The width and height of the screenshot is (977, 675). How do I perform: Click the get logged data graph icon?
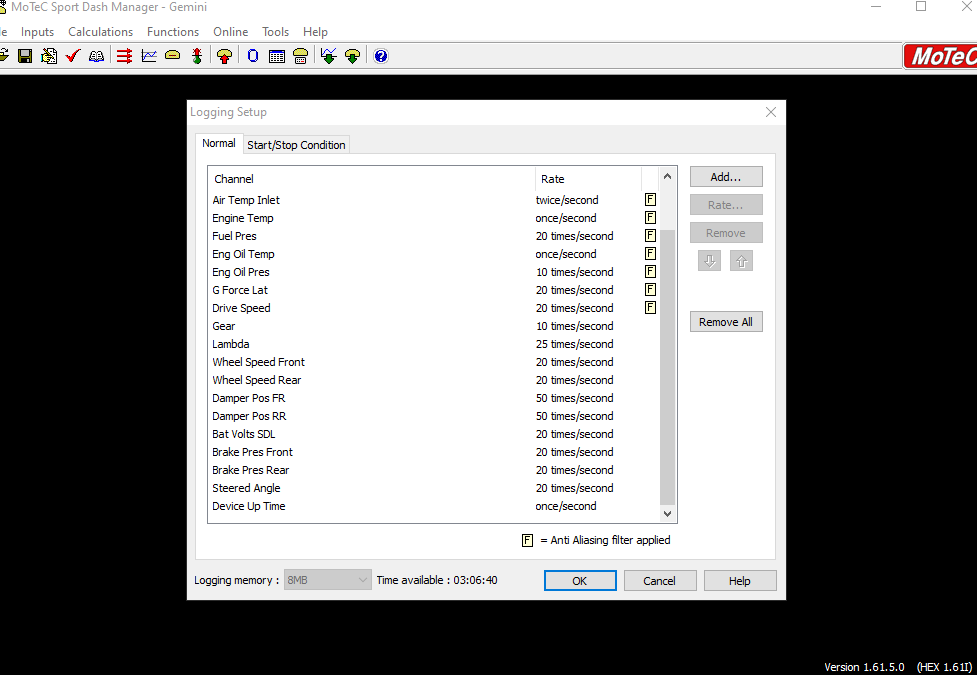pyautogui.click(x=328, y=56)
